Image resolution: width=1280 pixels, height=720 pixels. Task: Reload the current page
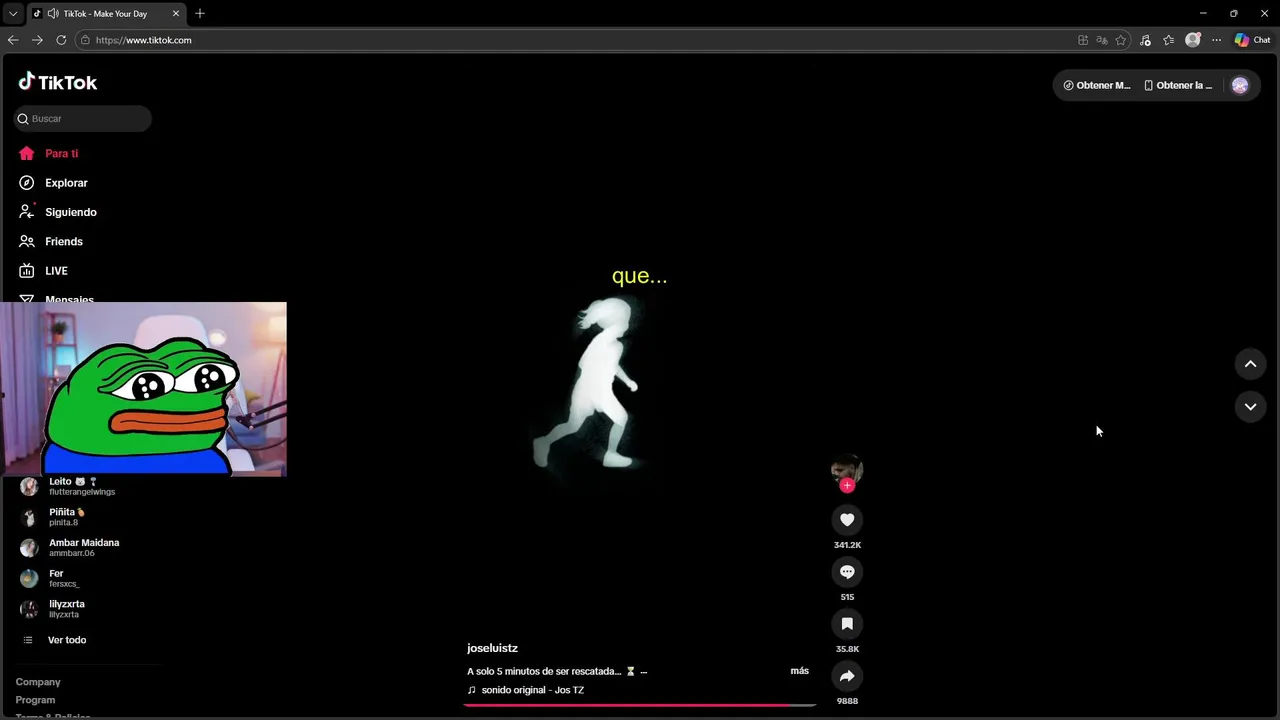(61, 40)
